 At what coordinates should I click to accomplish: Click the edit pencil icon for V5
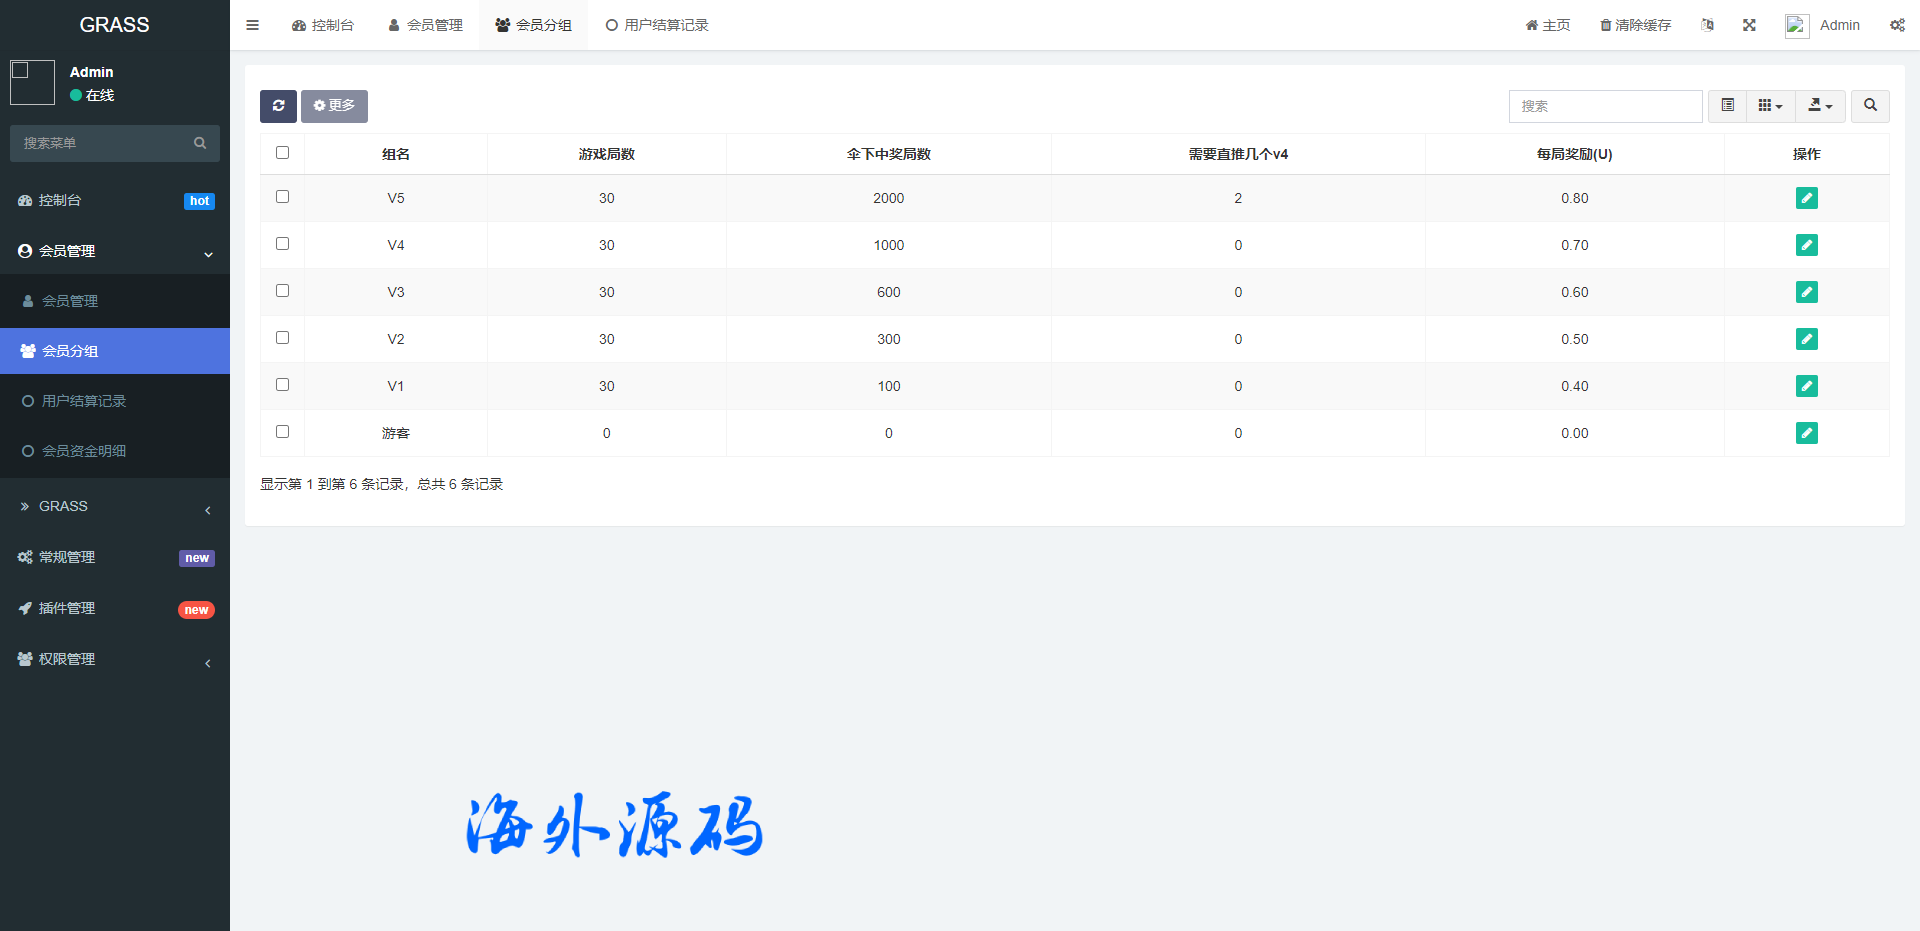pos(1806,198)
